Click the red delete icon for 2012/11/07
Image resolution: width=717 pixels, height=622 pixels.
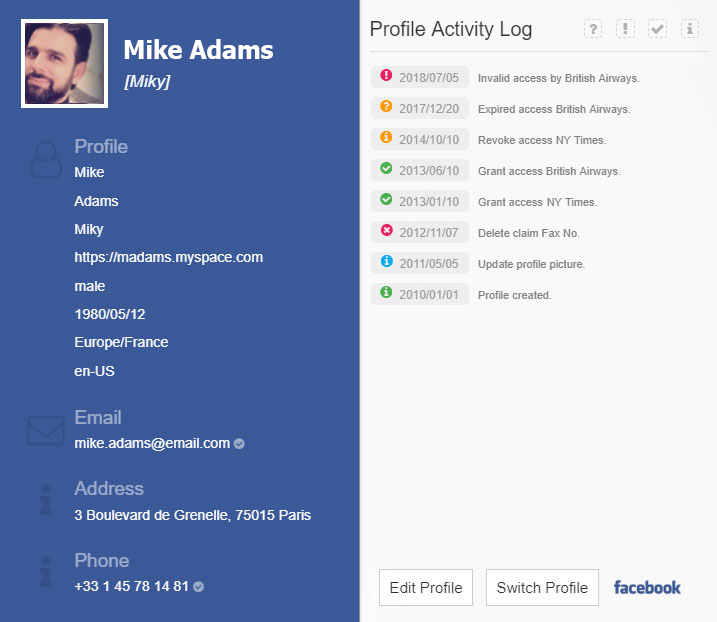point(387,230)
